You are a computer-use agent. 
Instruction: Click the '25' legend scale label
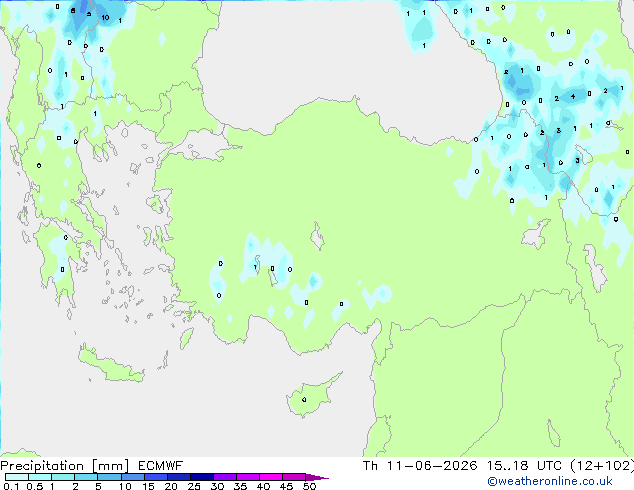pyautogui.click(x=194, y=486)
